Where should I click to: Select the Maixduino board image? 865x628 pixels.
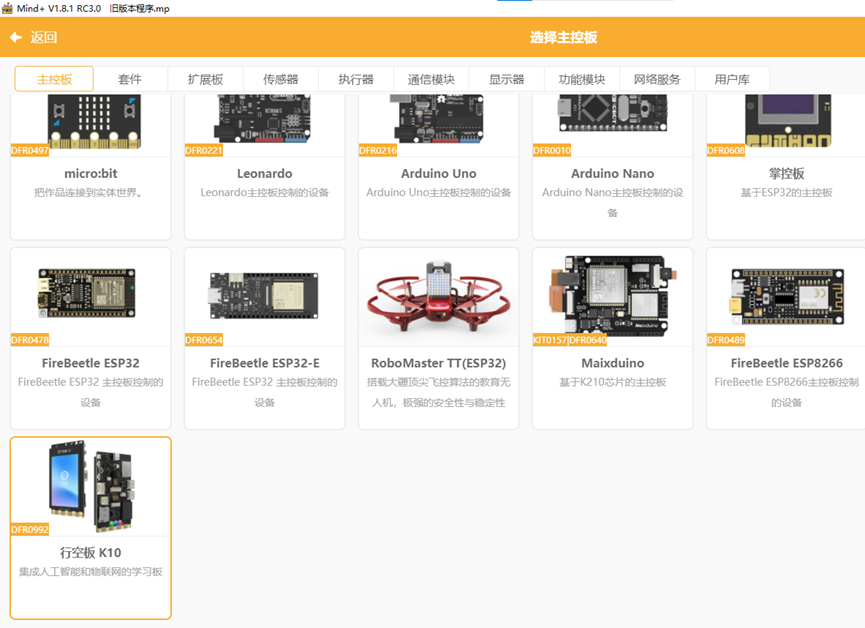coord(612,292)
